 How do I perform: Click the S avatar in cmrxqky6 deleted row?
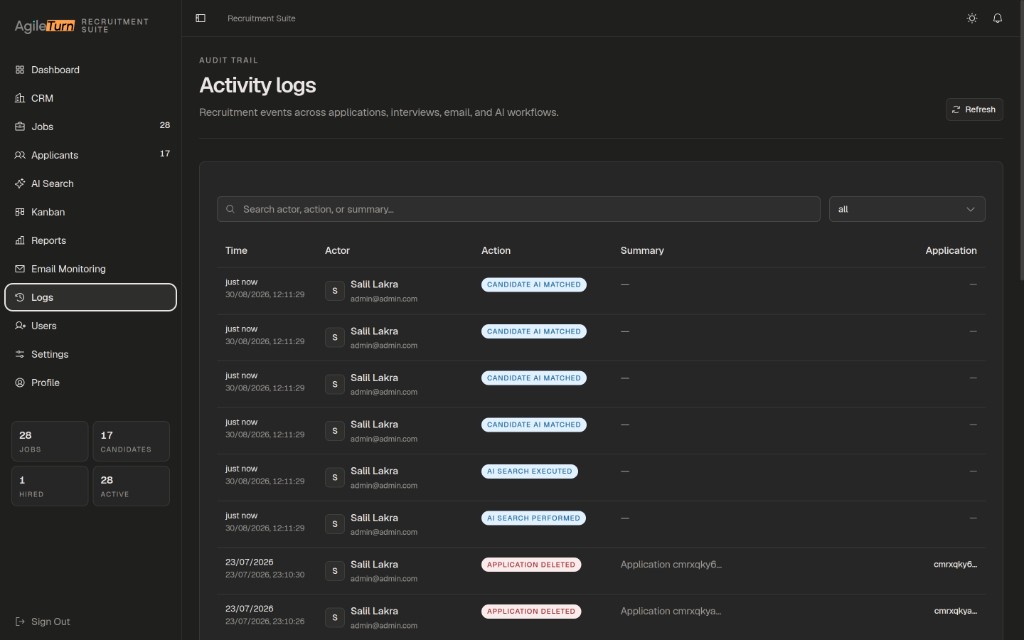(x=334, y=571)
